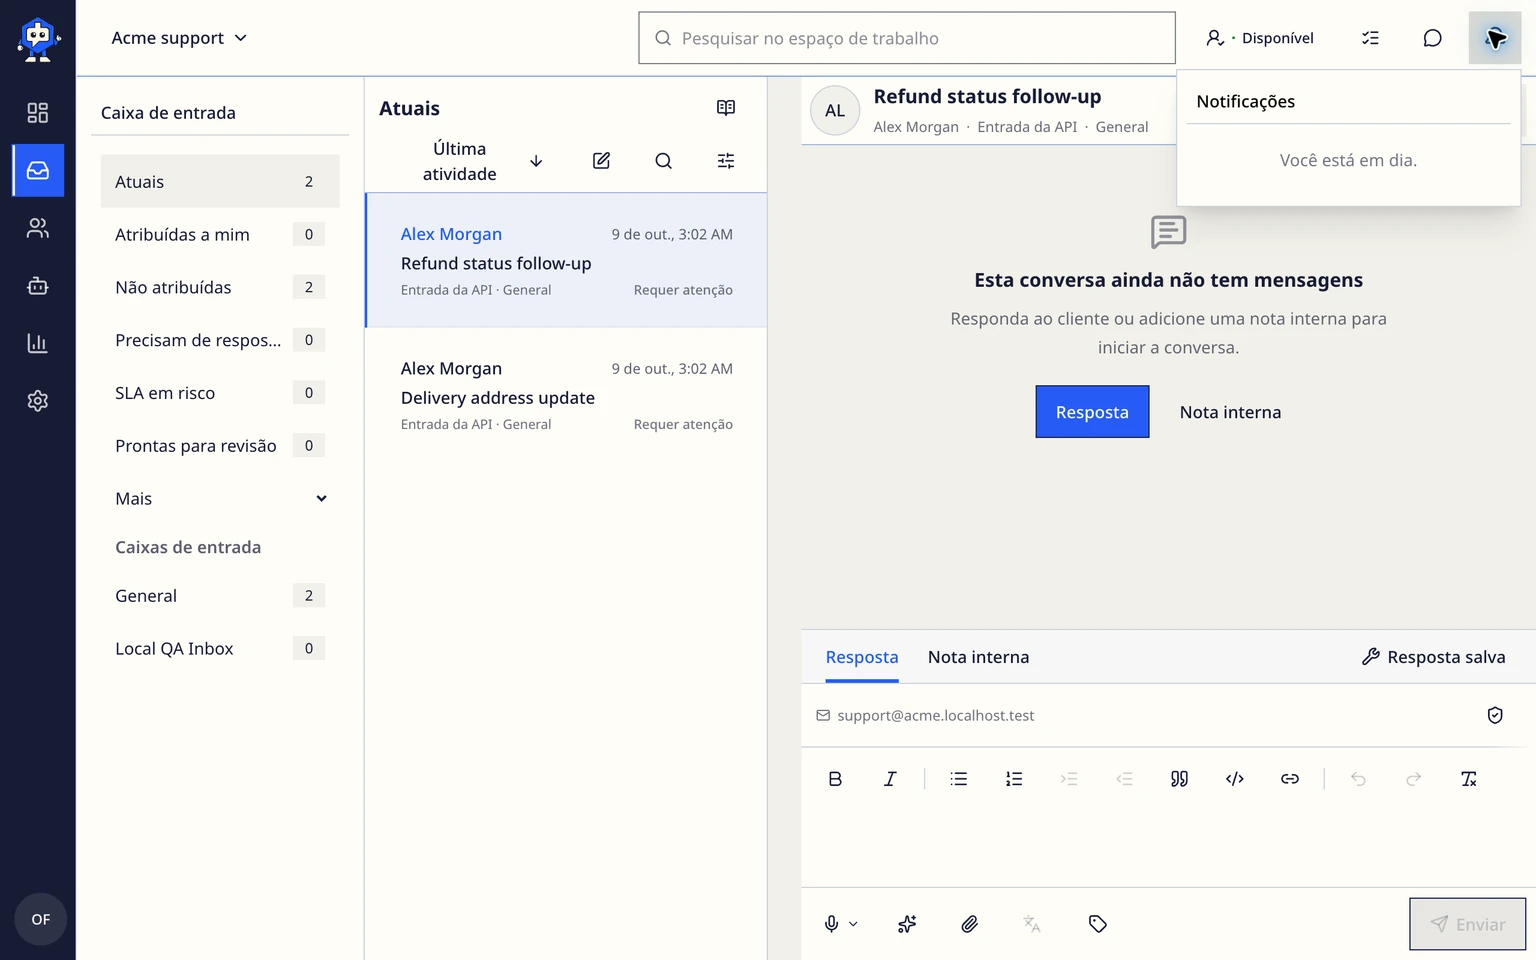Viewport: 1536px width, 960px height.
Task: Open the Refund status follow-up conversation
Action: tap(566, 260)
